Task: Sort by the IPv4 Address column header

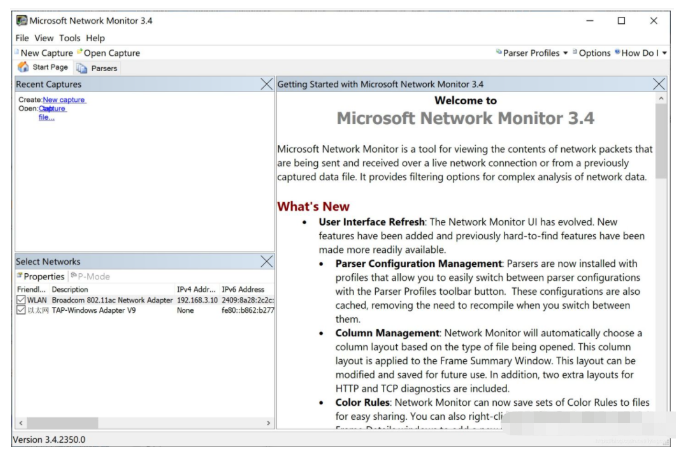Action: 197,289
